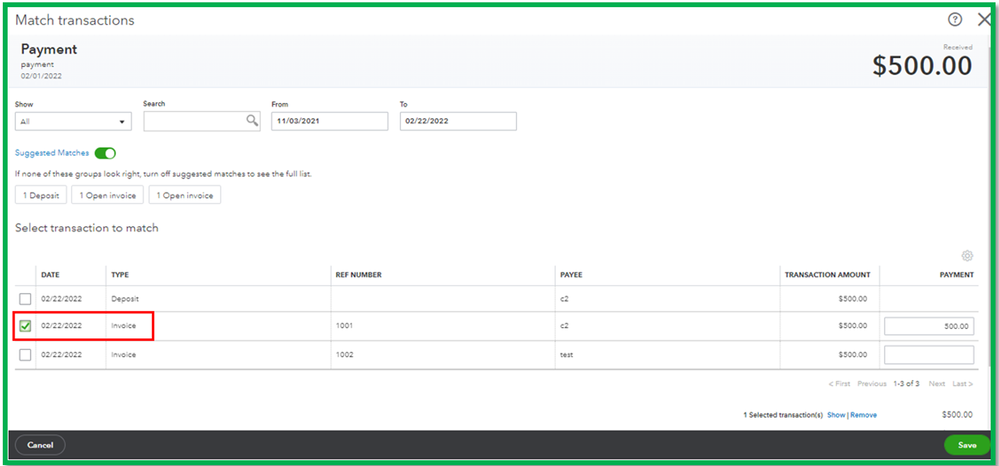This screenshot has width=999, height=466.
Task: Select the first 1 Open invoice group
Action: click(x=108, y=195)
